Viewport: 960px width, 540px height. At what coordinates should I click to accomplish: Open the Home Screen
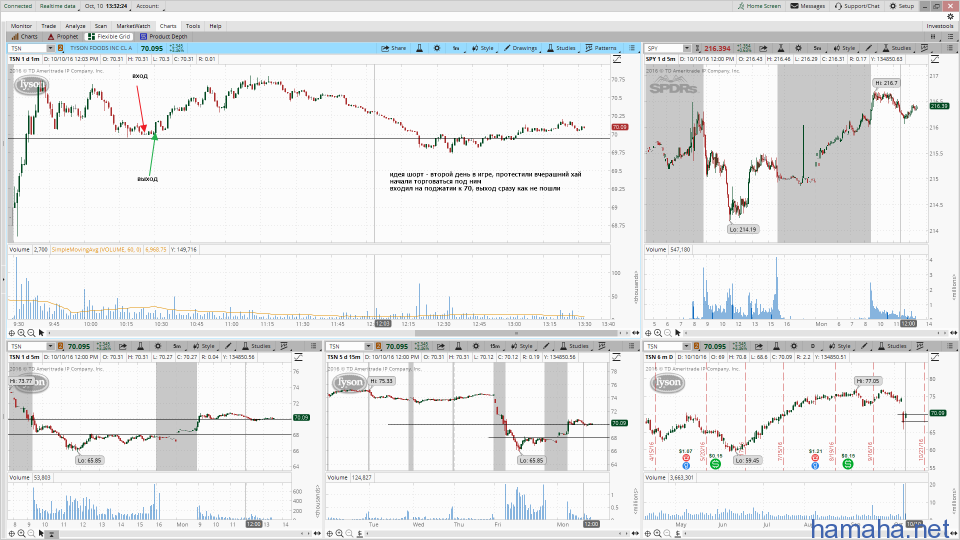tap(759, 6)
